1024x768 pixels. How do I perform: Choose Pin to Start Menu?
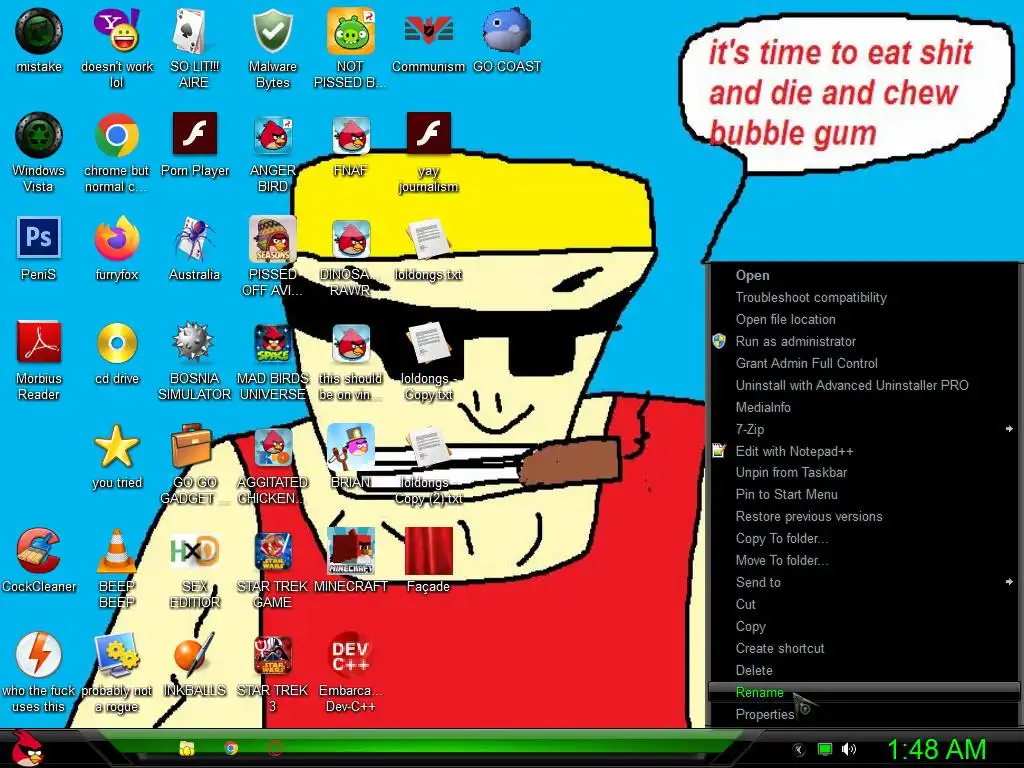(863, 494)
